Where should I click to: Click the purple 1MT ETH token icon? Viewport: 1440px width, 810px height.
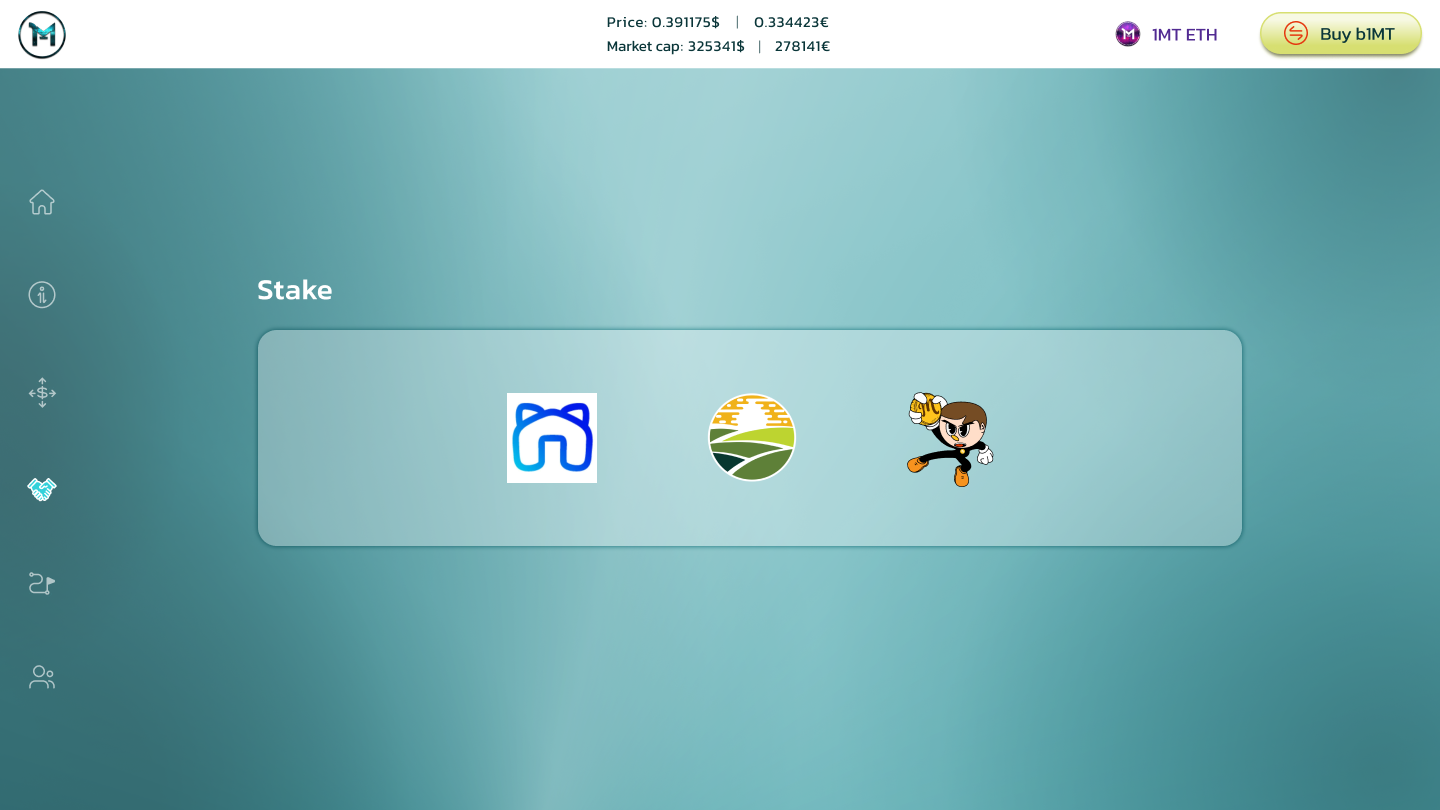coord(1128,34)
